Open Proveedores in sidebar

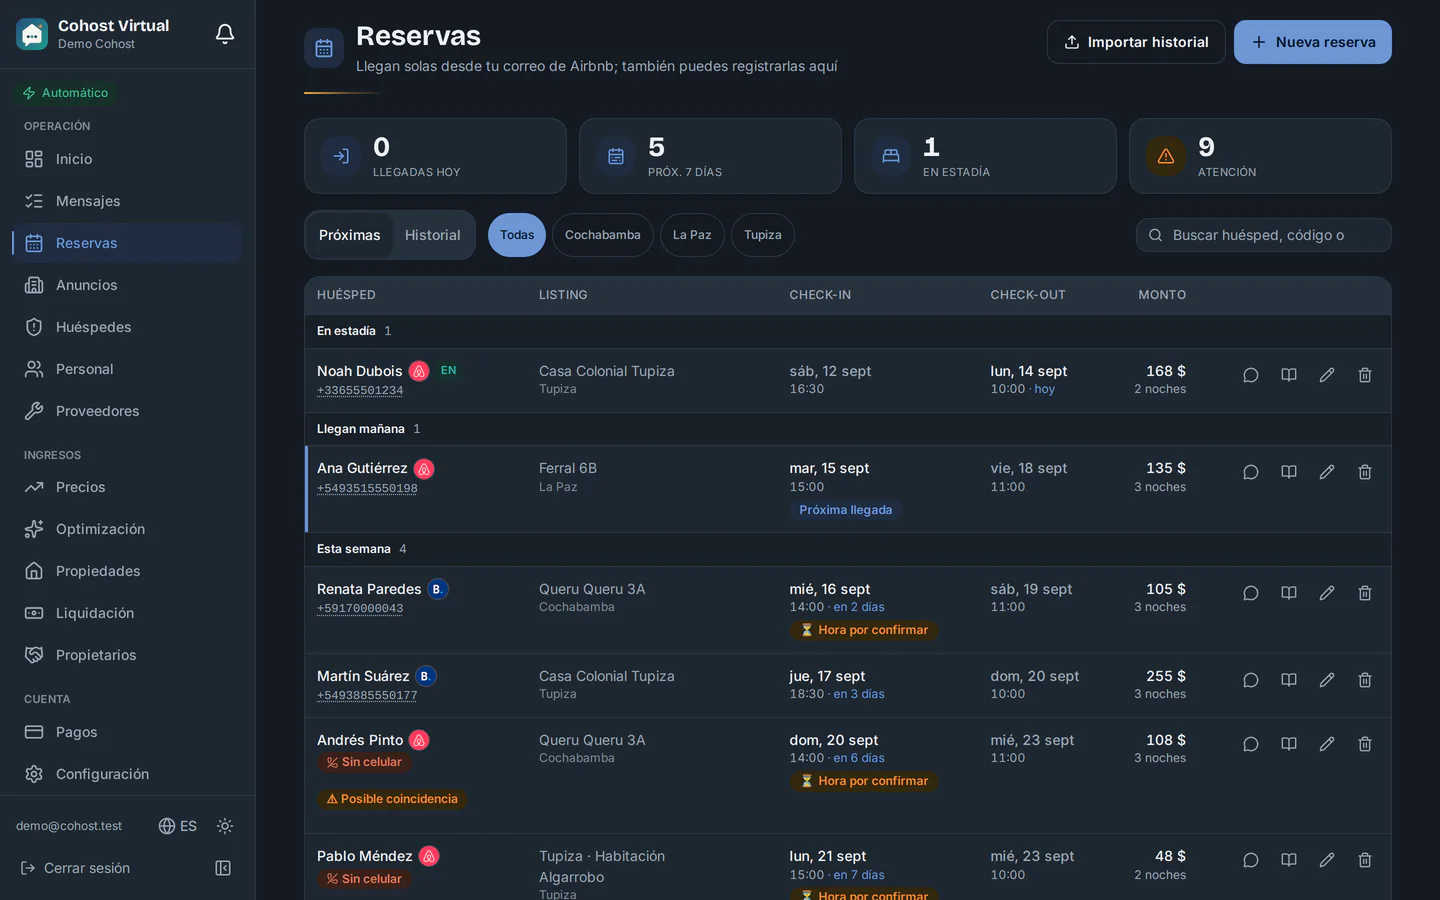127,411
